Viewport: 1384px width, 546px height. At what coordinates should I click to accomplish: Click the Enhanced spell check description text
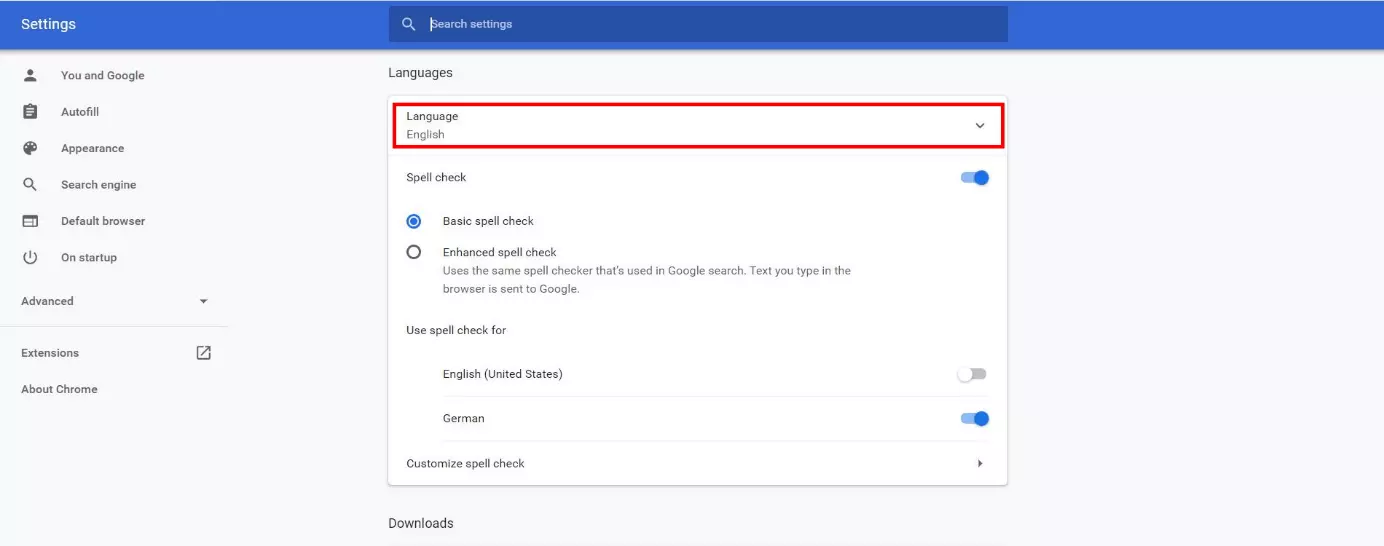(x=647, y=280)
